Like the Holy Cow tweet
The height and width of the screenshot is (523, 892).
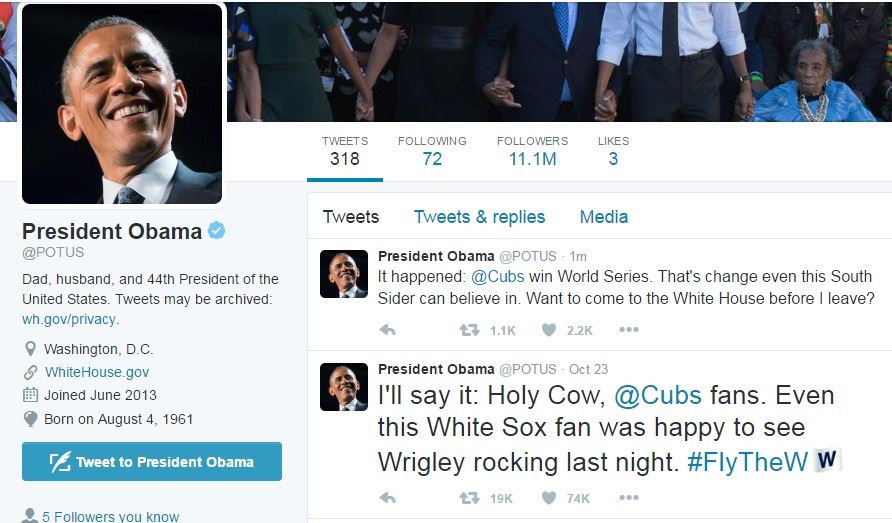[549, 498]
